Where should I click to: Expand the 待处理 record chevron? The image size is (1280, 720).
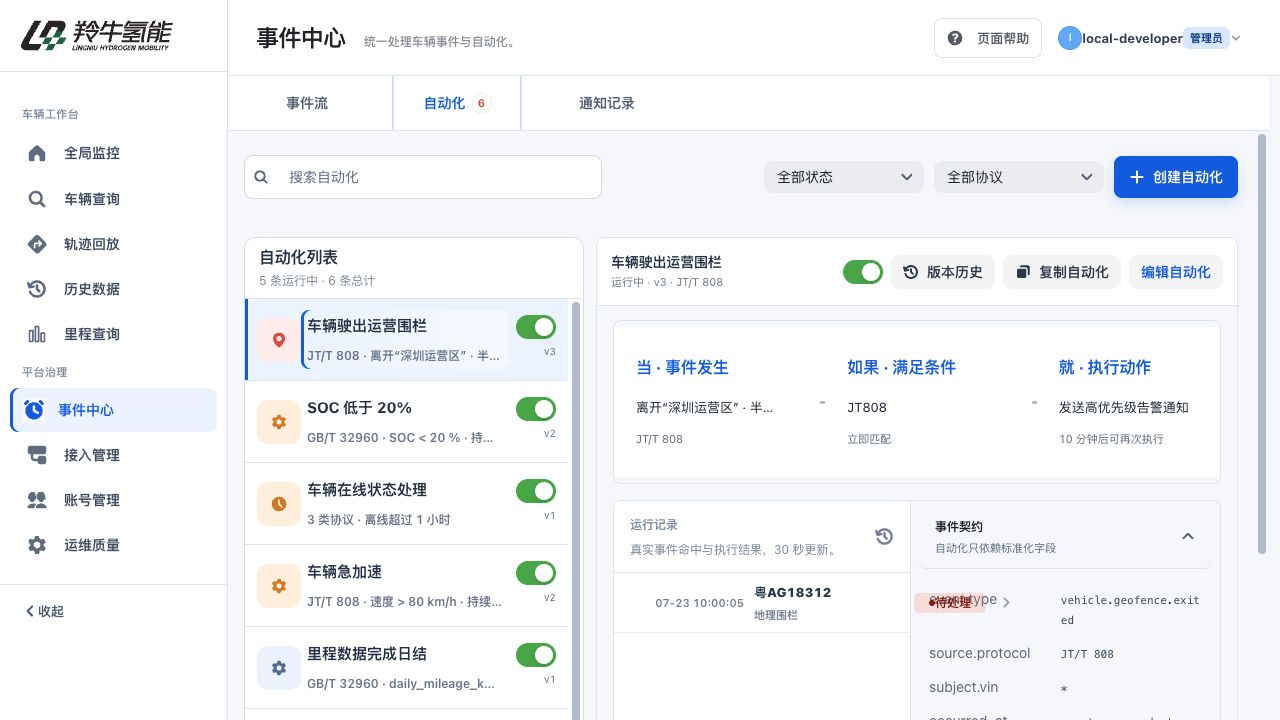pyautogui.click(x=1006, y=602)
